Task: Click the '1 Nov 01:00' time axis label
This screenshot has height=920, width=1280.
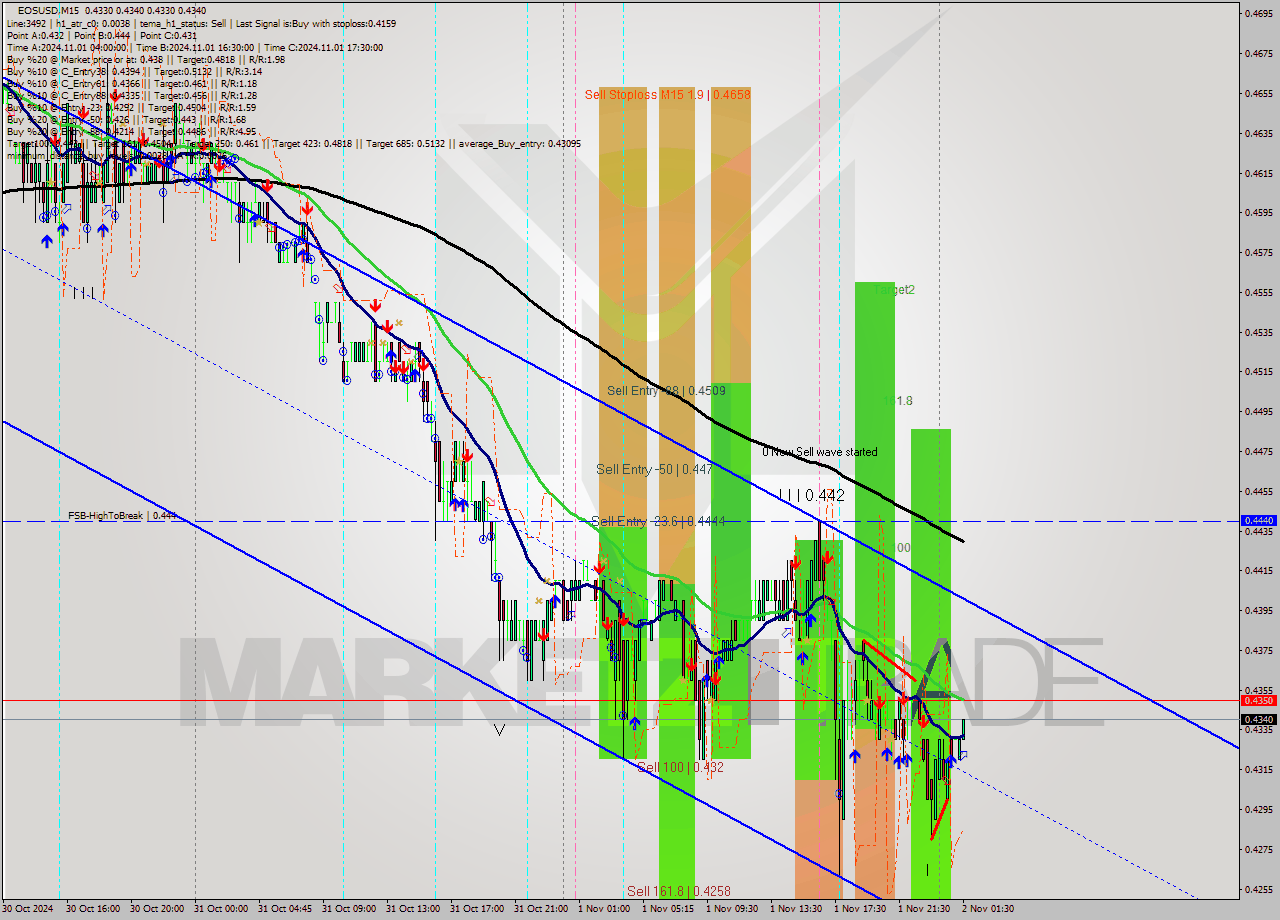Action: coord(603,909)
